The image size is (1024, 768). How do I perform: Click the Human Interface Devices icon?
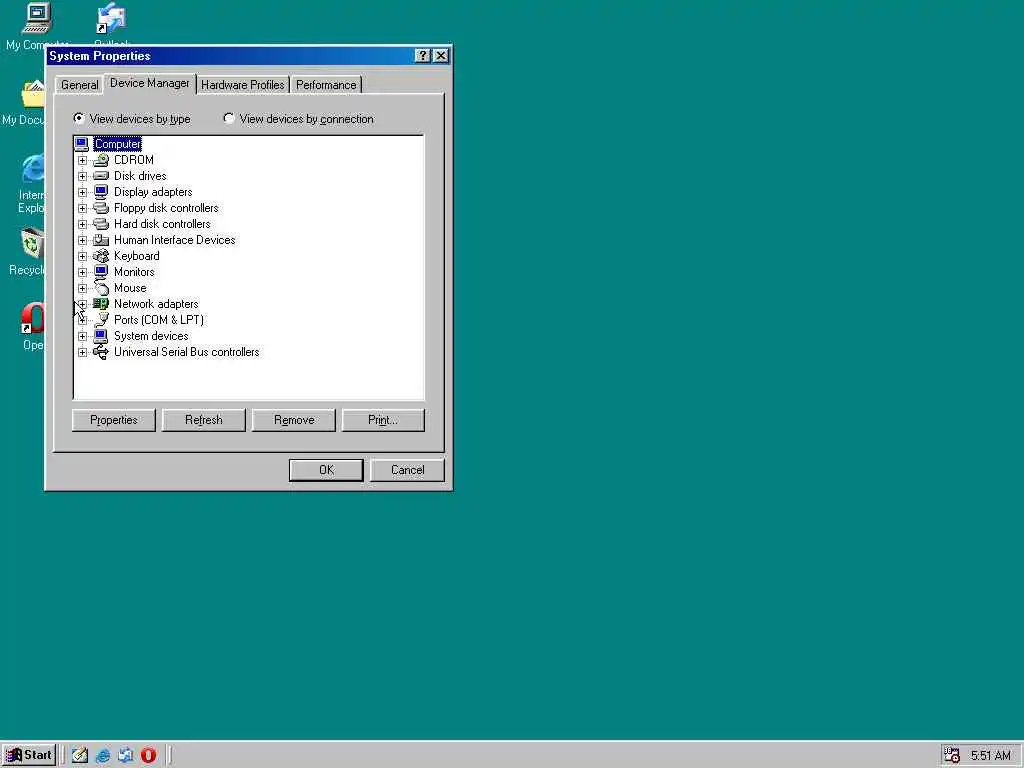click(101, 240)
